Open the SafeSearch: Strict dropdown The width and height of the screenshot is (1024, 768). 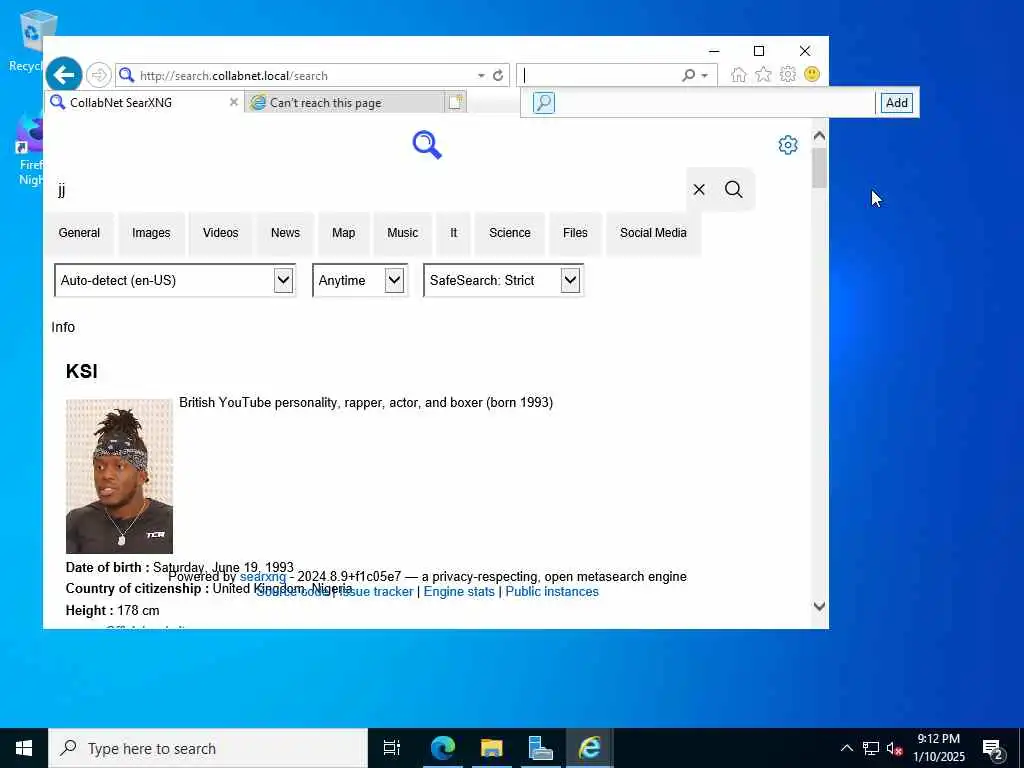(x=504, y=280)
